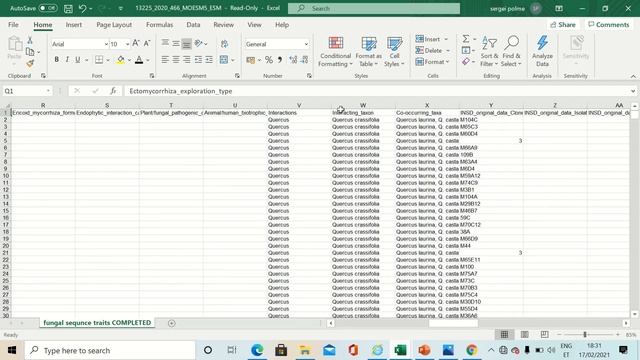This screenshot has width=640, height=360.
Task: Click in the Search box in title bar
Action: (x=374, y=8)
